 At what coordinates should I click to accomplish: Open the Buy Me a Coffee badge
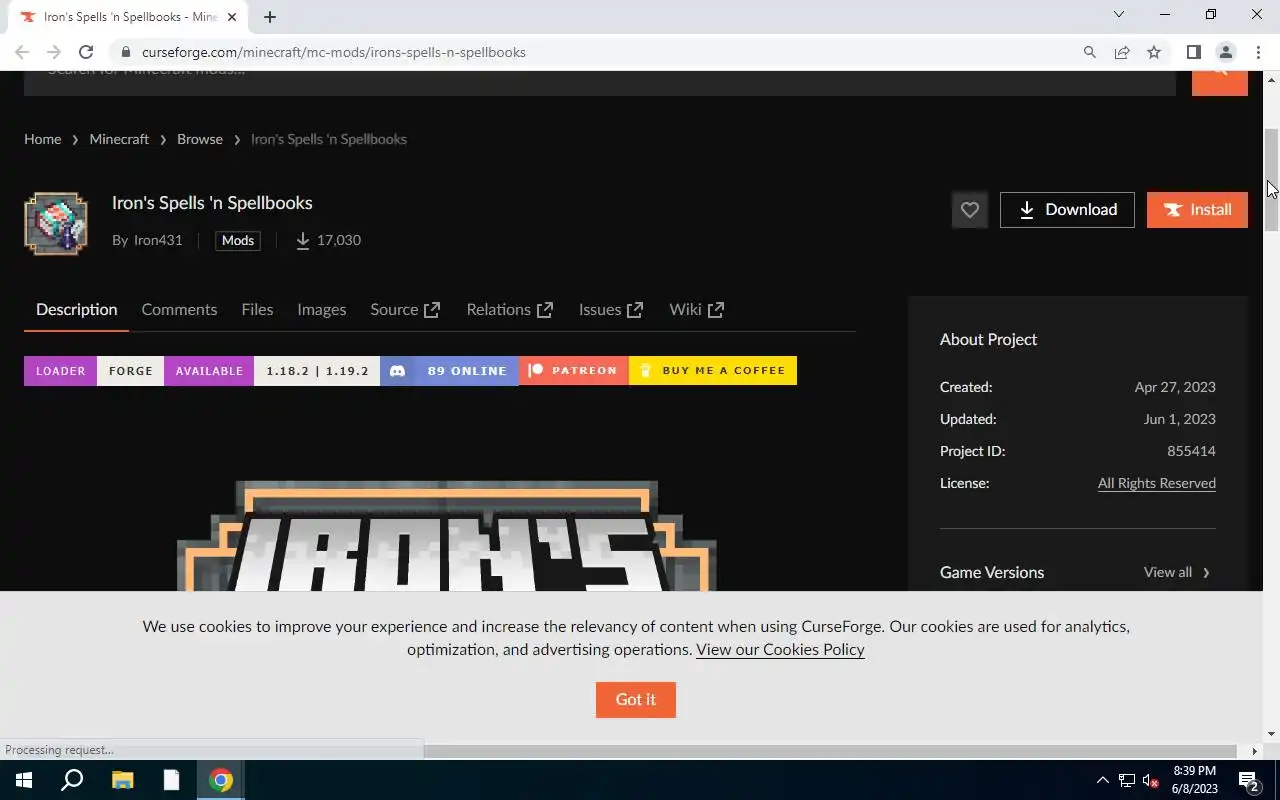pyautogui.click(x=713, y=371)
